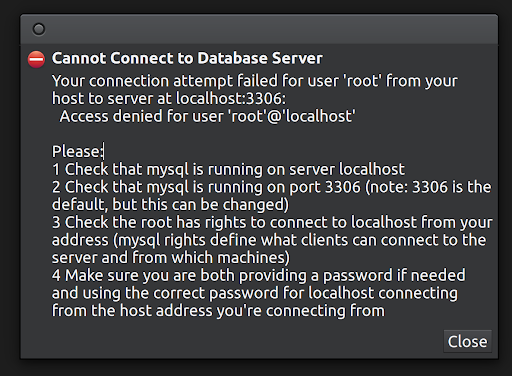Click step 2 about mysql running on port 3306
The width and height of the screenshot is (512, 376).
(272, 187)
